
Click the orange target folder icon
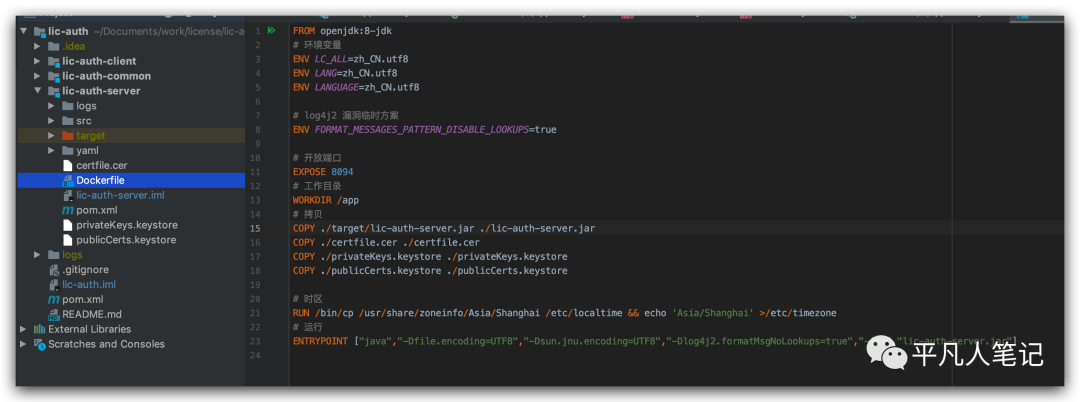pyautogui.click(x=67, y=136)
